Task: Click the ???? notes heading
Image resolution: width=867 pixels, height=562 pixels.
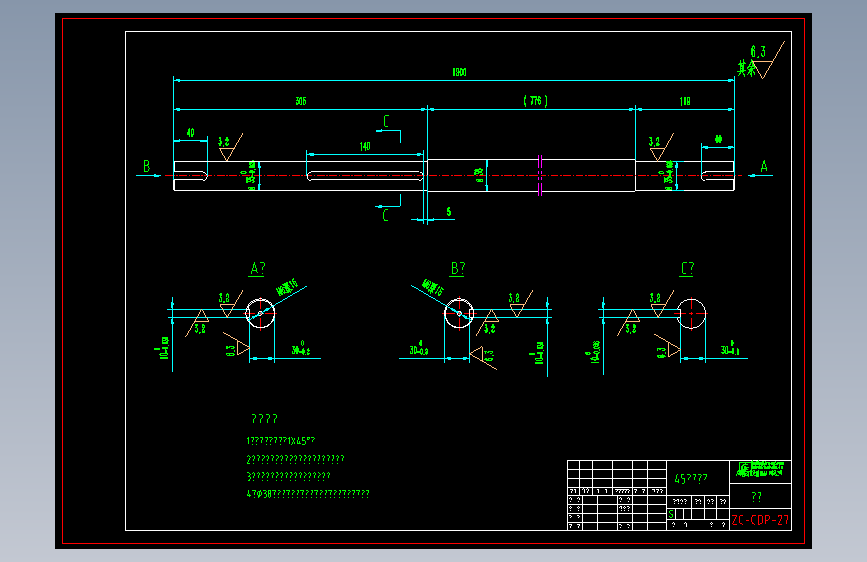Action: pyautogui.click(x=264, y=419)
